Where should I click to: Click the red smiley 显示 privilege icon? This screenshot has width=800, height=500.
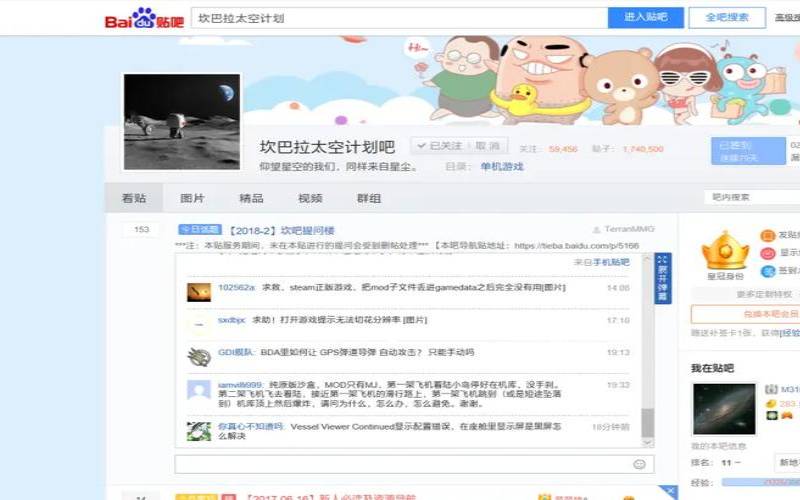[x=768, y=253]
